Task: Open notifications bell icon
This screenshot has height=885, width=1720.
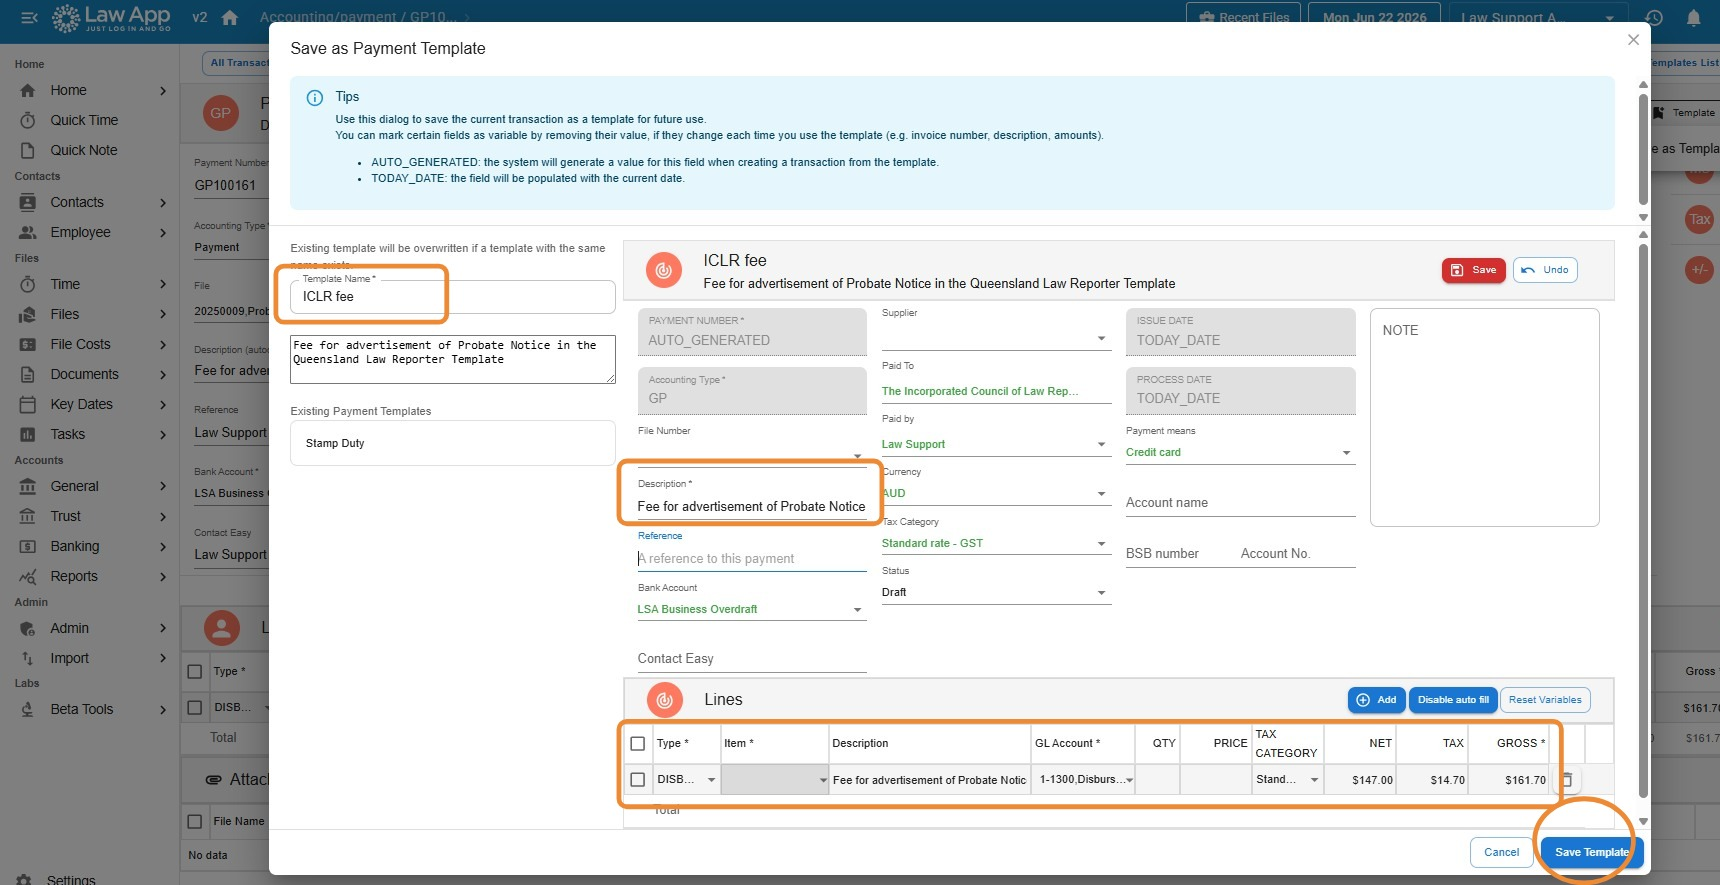Action: pyautogui.click(x=1693, y=17)
